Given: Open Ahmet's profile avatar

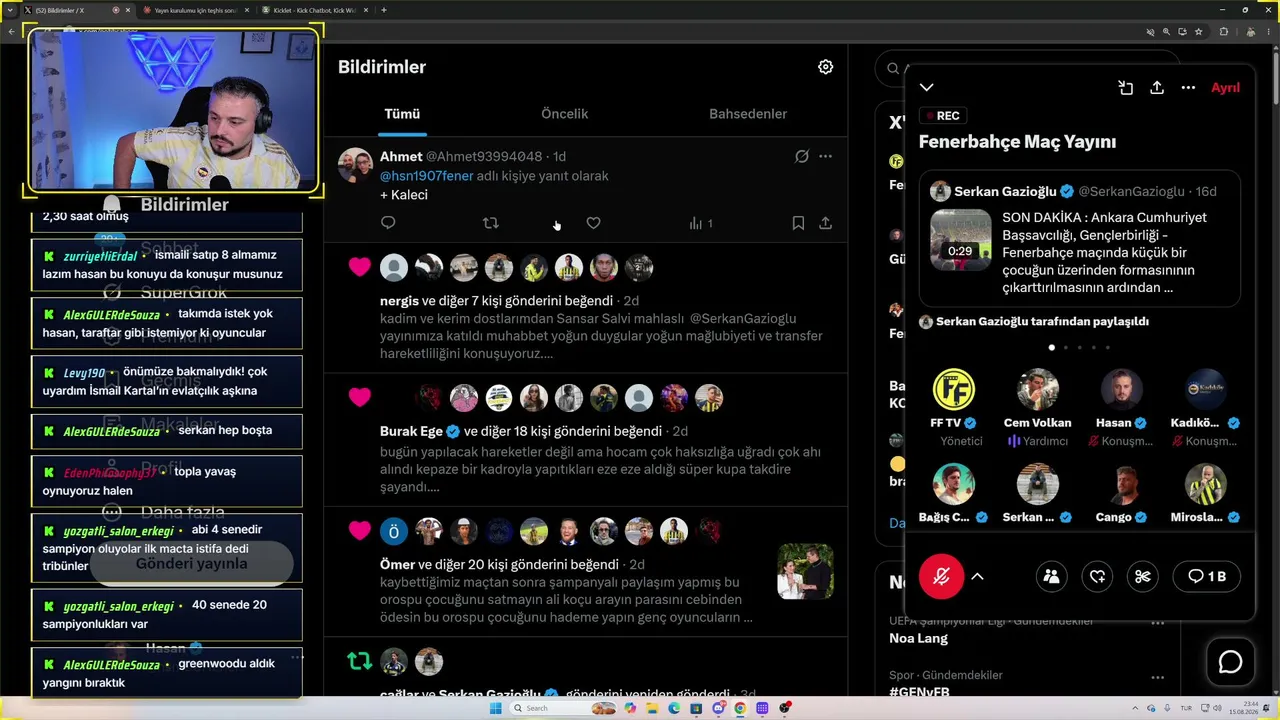Looking at the screenshot, I should pyautogui.click(x=355, y=165).
